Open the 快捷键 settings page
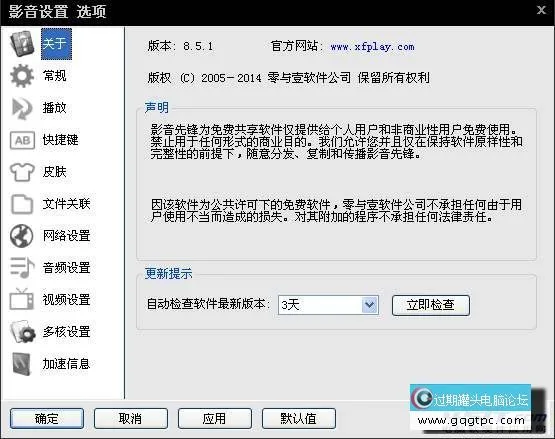Viewport: 555px width, 439px height. click(61, 140)
